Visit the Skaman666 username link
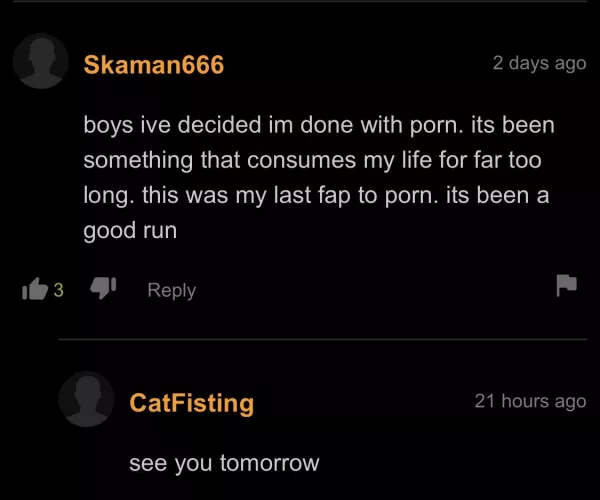 click(x=154, y=64)
